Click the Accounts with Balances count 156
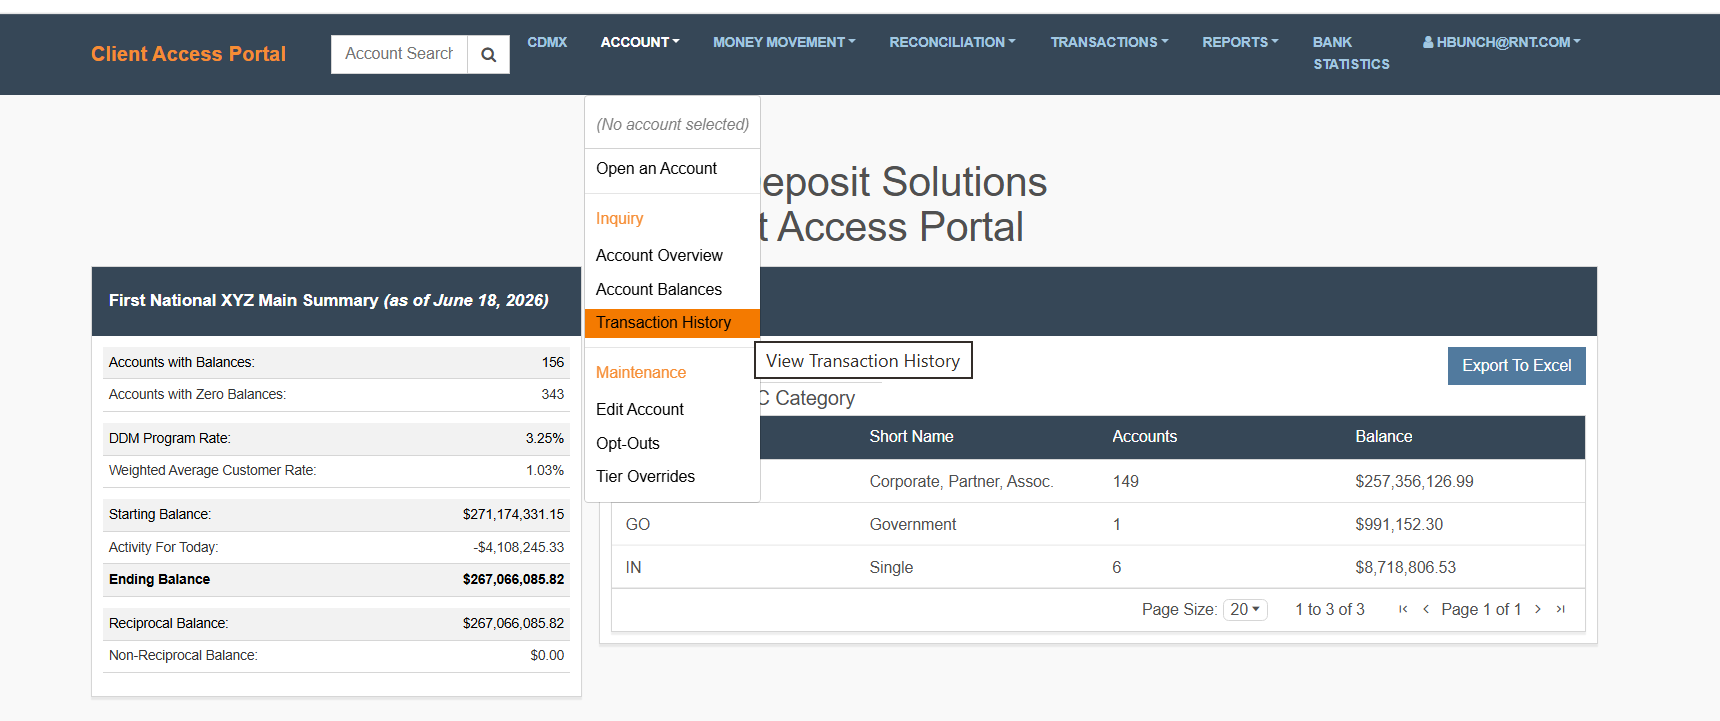Screen dimensions: 1720x721 pos(553,363)
